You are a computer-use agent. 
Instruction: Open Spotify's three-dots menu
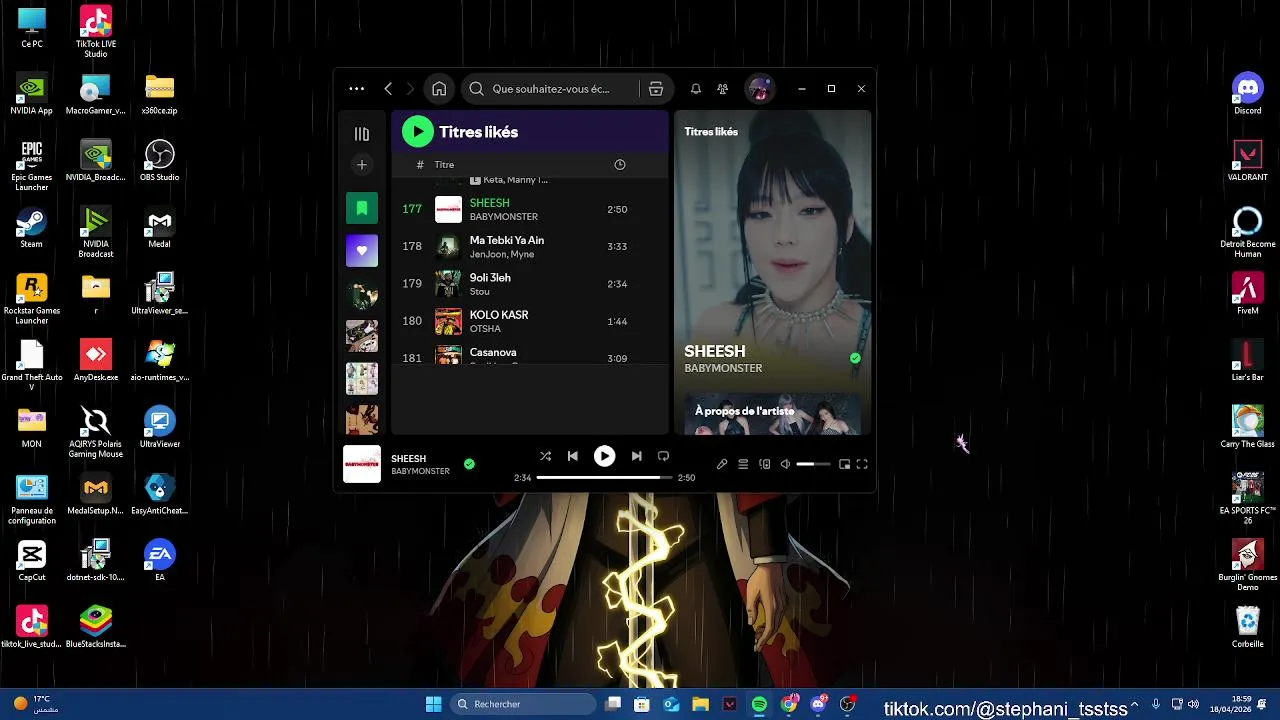pos(357,89)
